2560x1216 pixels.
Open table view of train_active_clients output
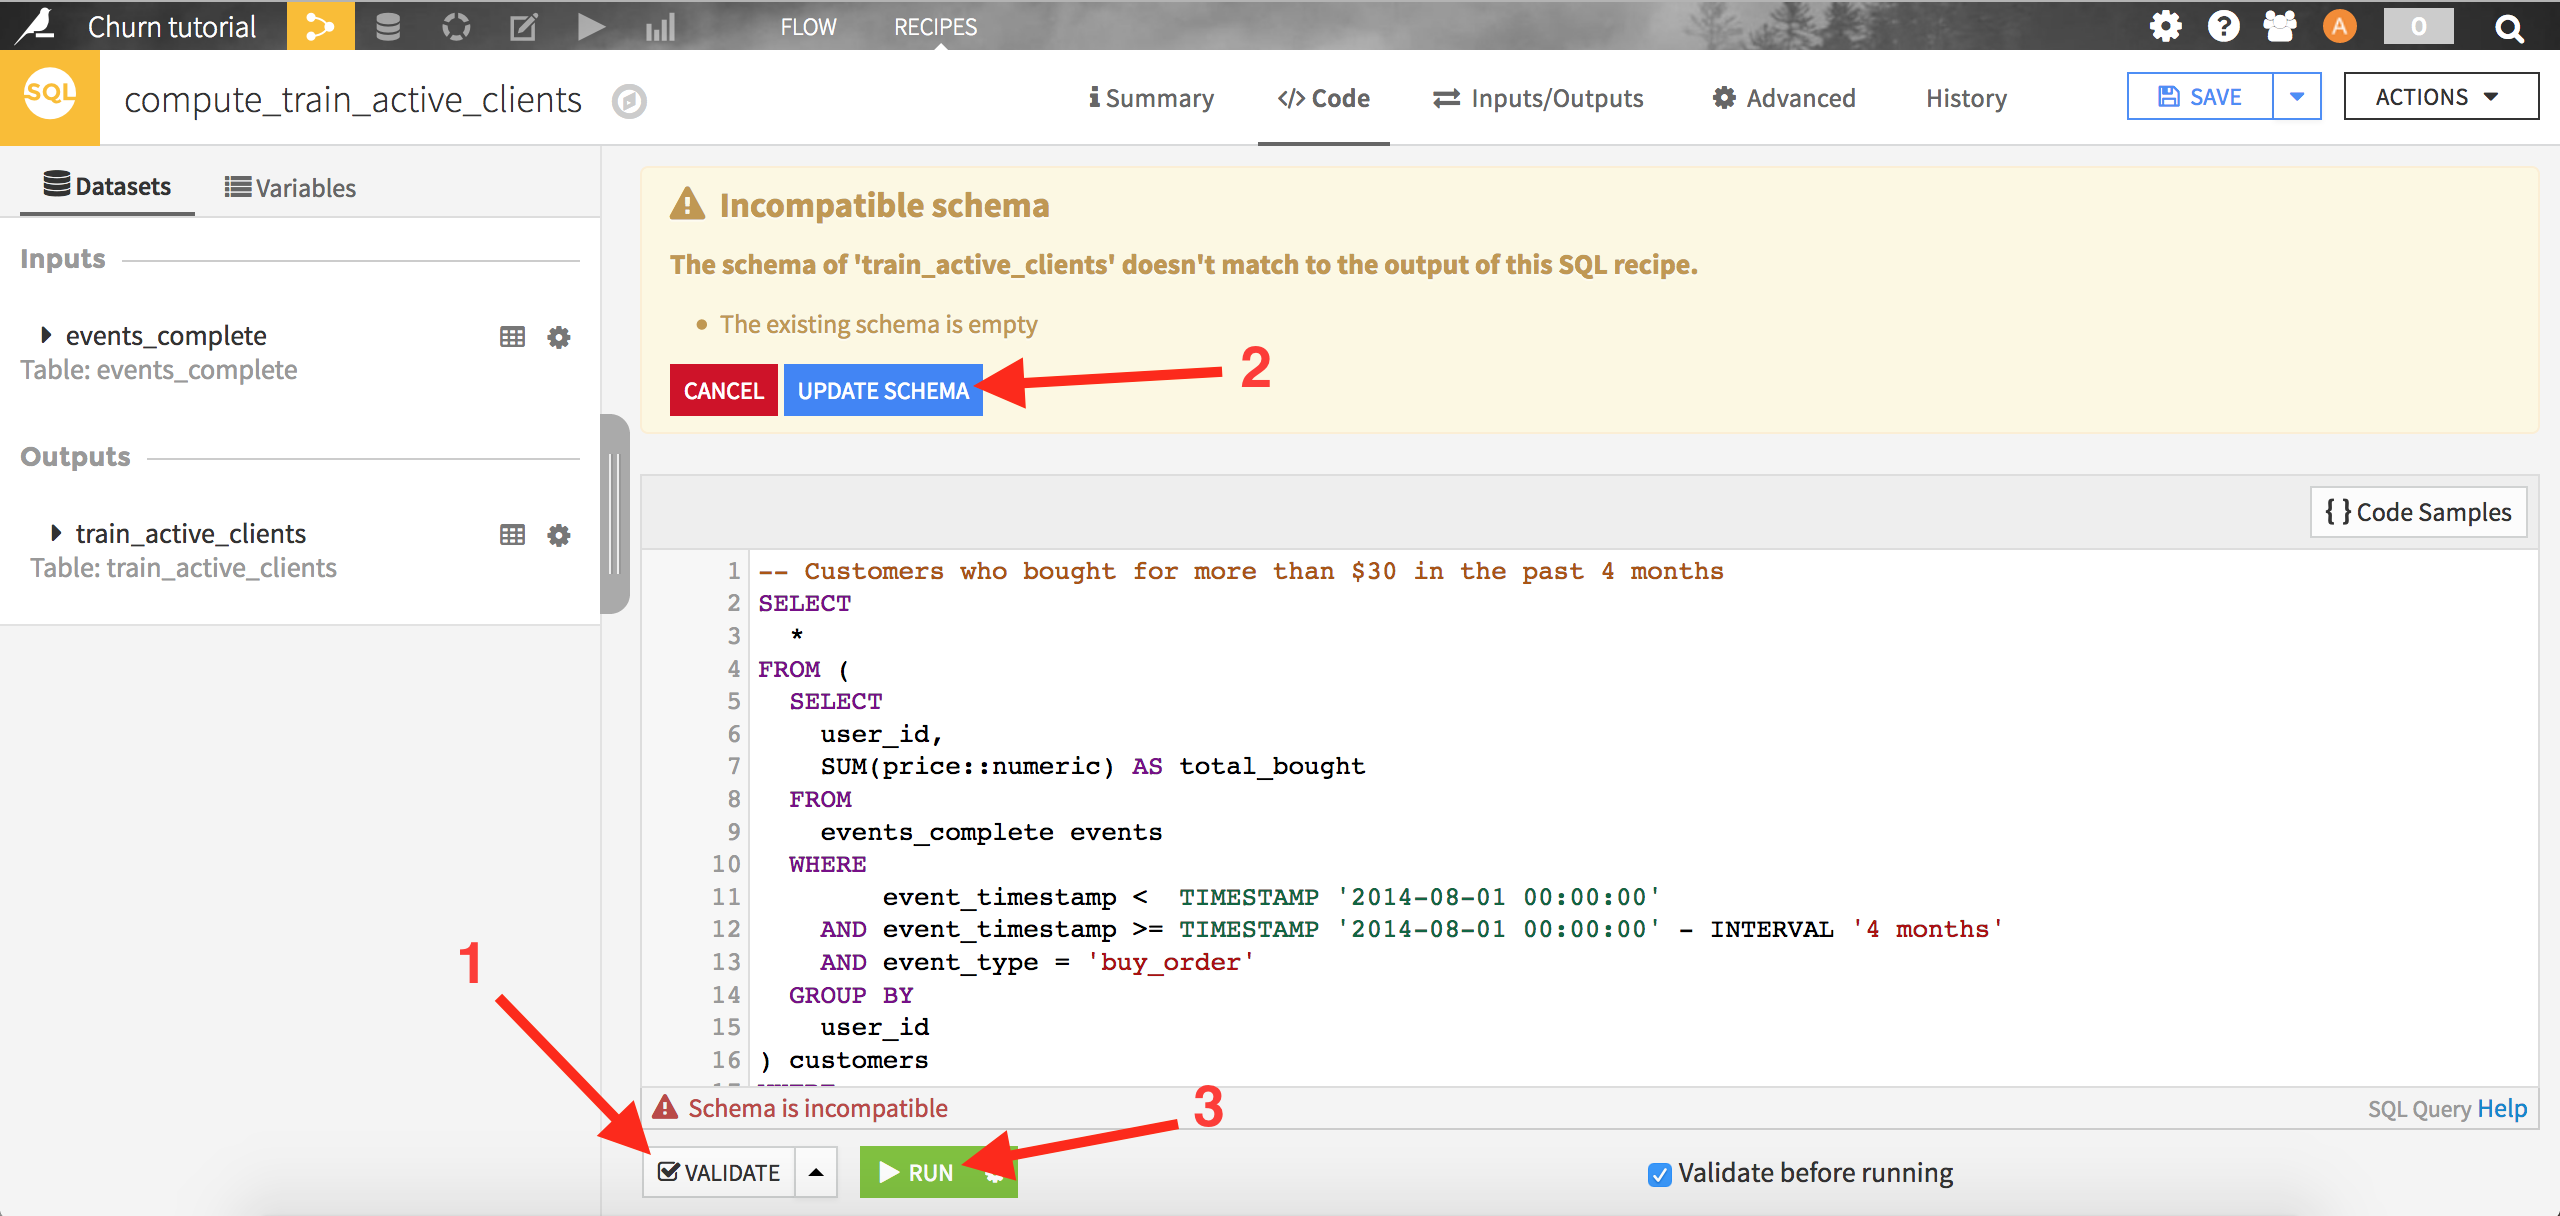[x=513, y=534]
